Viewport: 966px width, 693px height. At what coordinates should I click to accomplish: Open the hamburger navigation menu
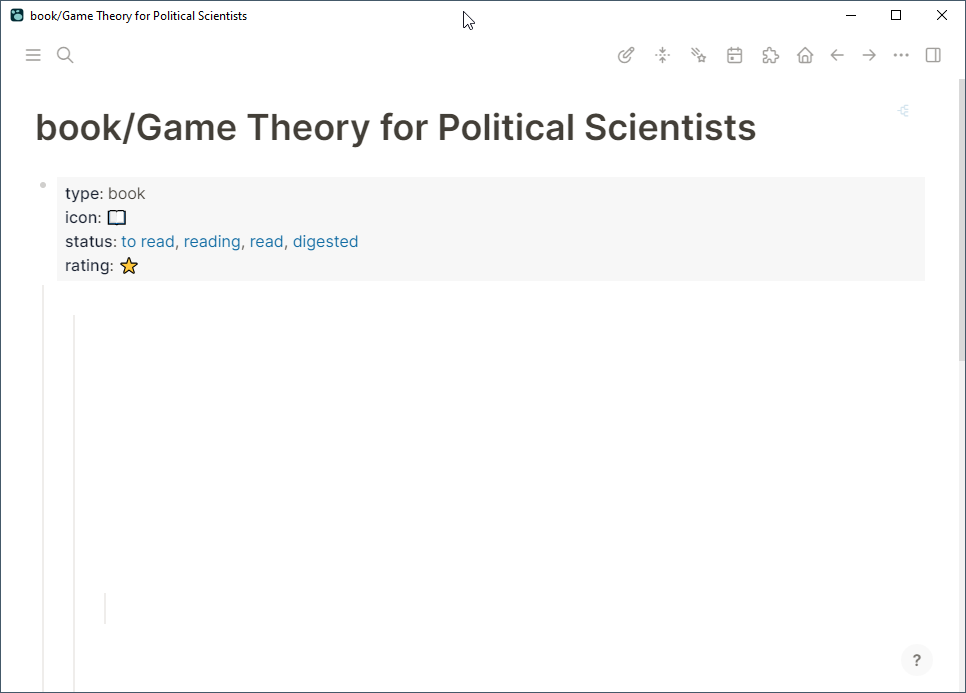click(x=33, y=55)
